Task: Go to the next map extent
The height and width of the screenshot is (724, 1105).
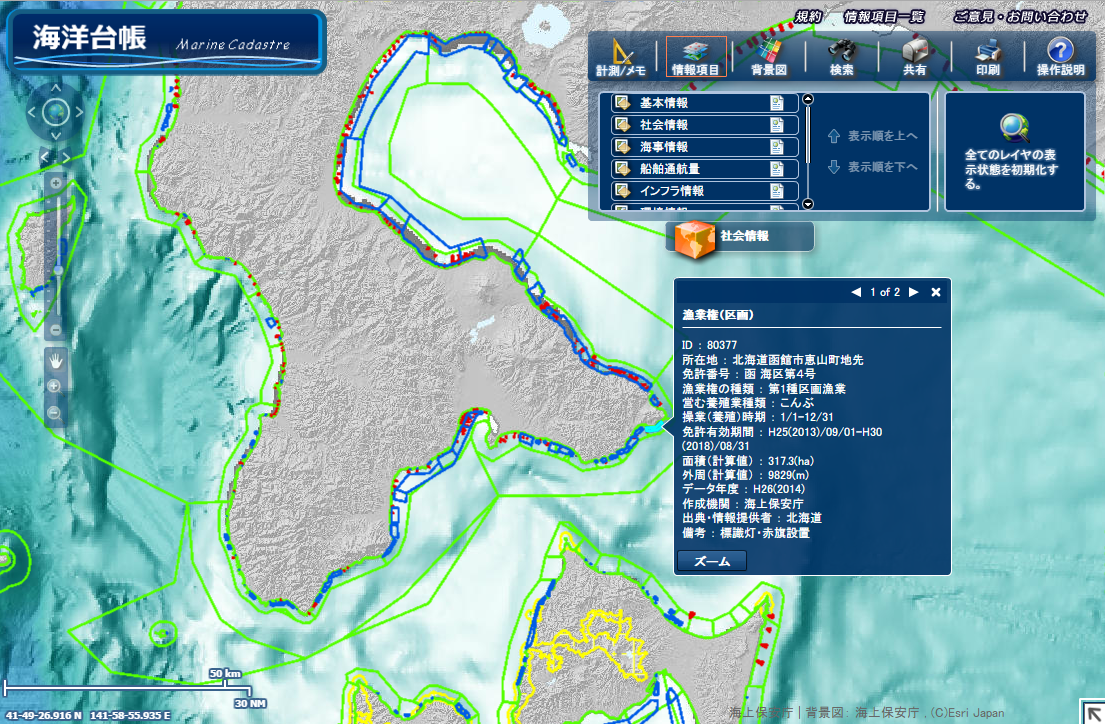Action: [66, 157]
